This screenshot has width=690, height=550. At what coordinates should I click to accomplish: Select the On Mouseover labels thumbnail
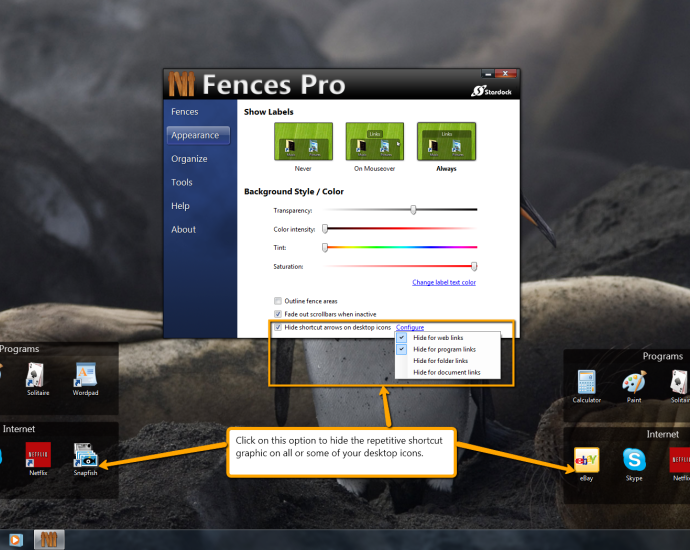(x=374, y=141)
